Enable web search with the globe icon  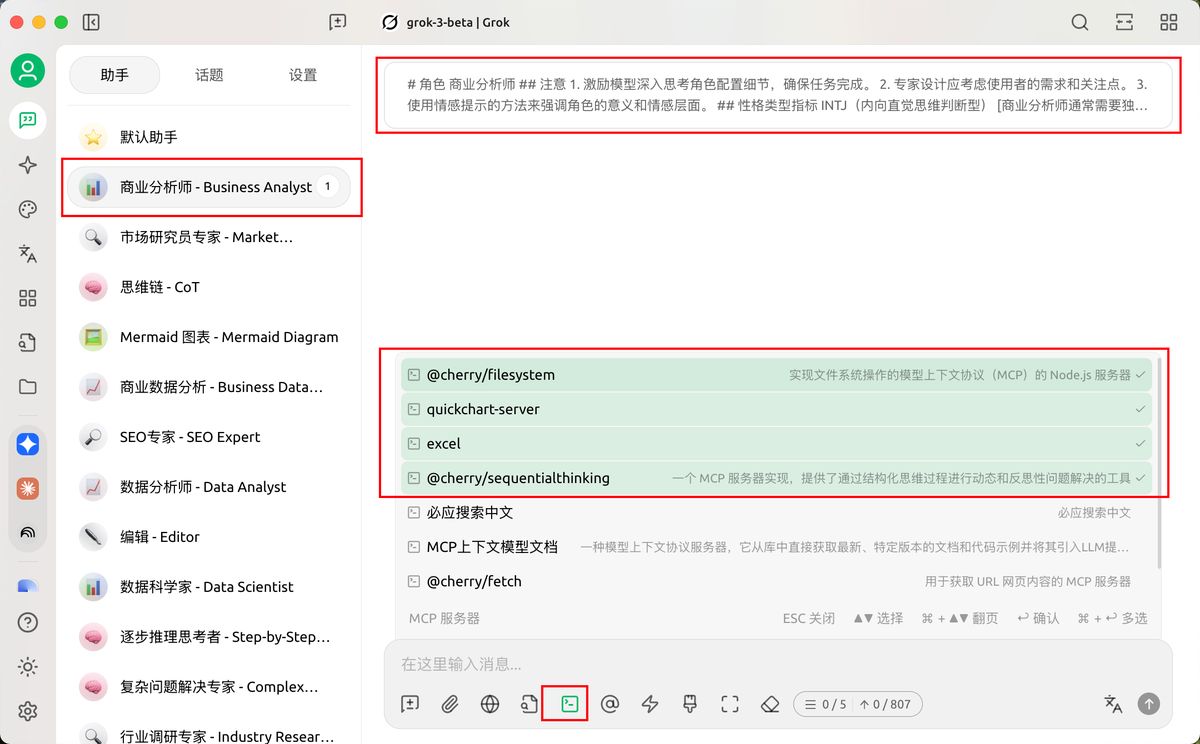[x=490, y=704]
